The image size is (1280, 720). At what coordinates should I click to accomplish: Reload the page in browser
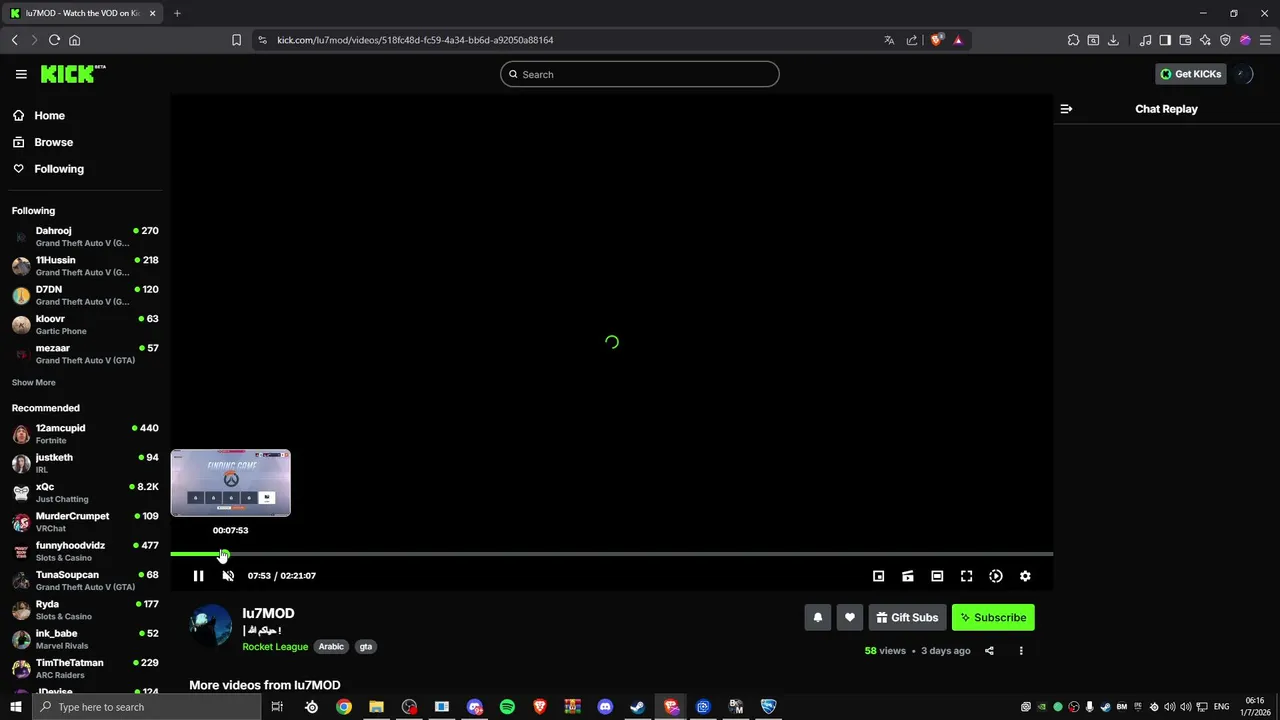pyautogui.click(x=54, y=40)
